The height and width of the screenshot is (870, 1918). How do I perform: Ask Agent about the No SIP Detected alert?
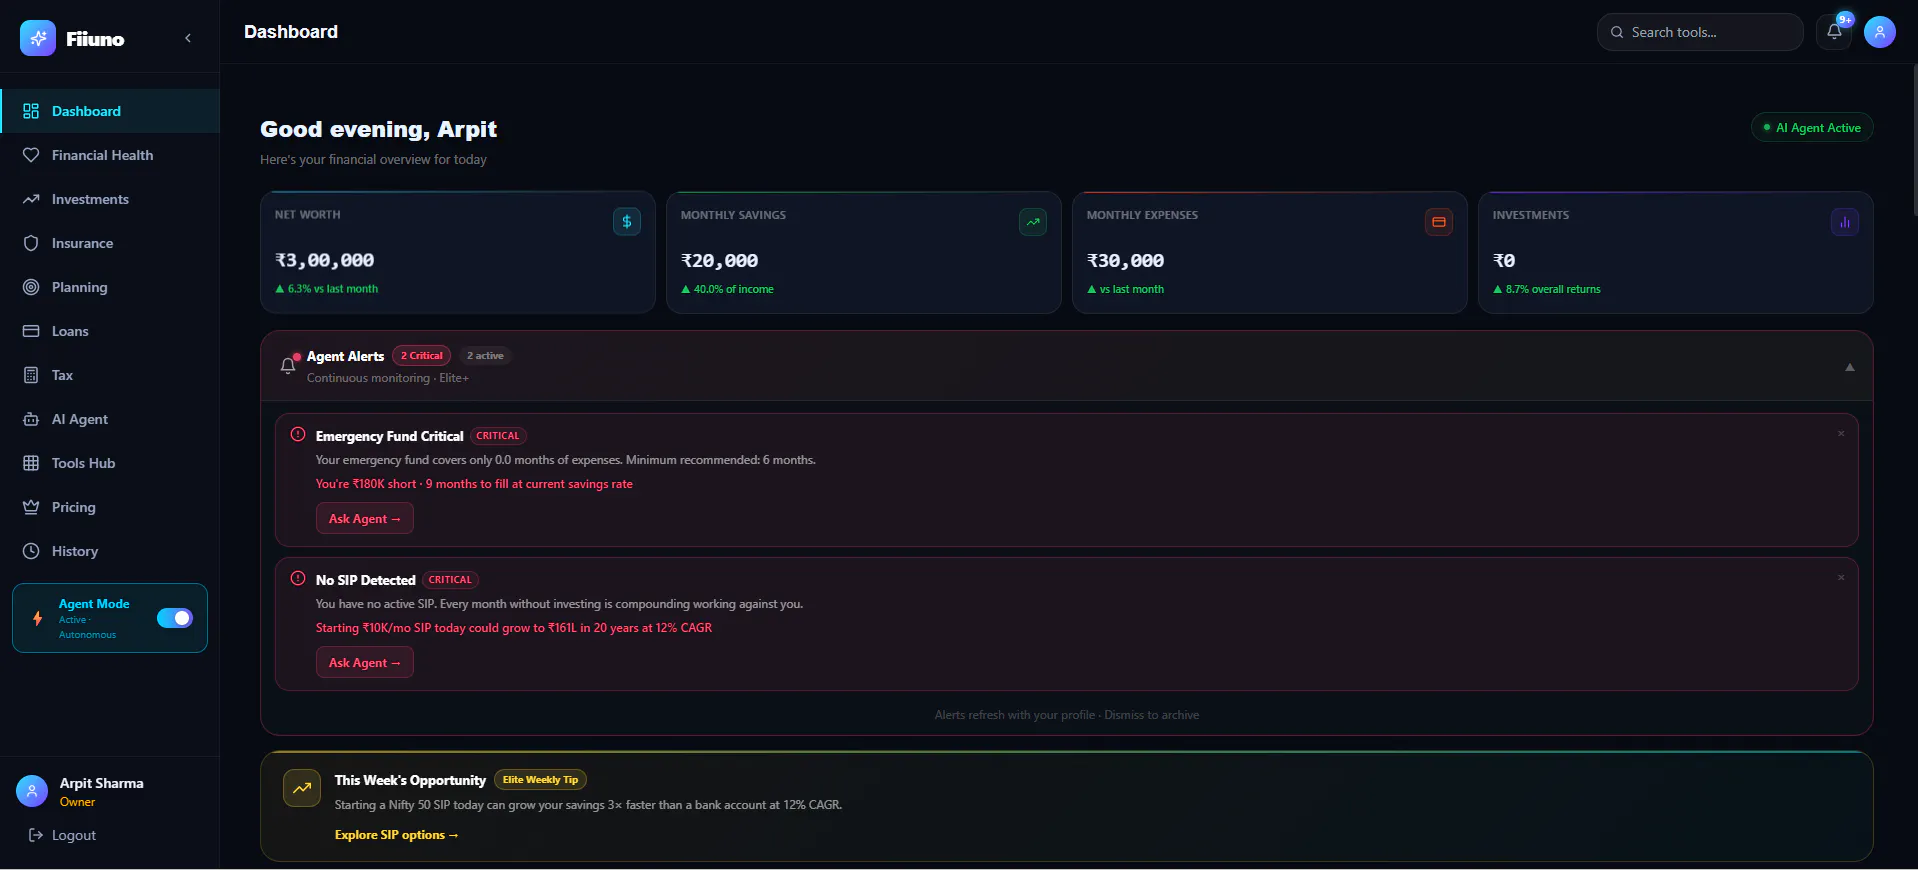(365, 663)
